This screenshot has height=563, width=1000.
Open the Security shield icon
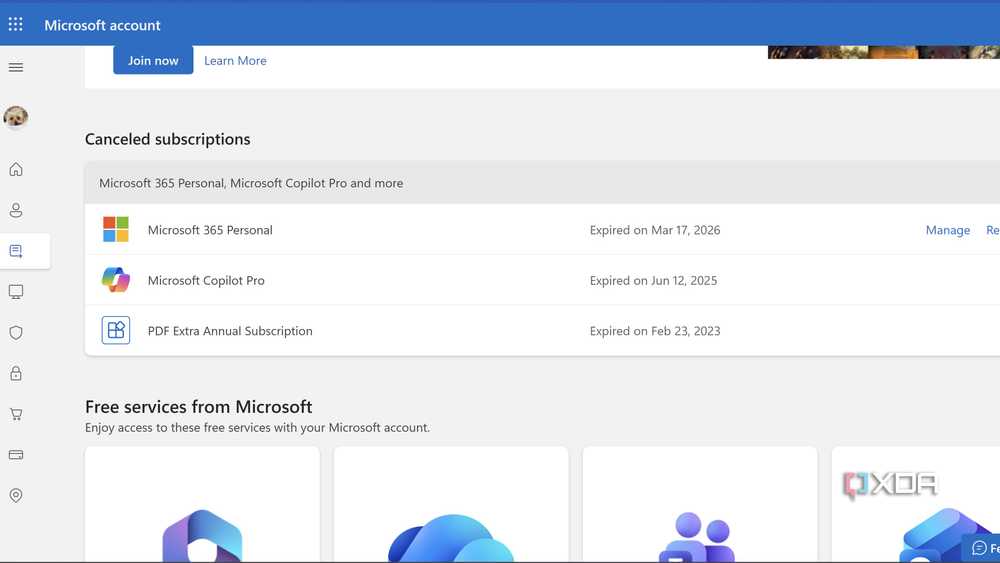(16, 332)
